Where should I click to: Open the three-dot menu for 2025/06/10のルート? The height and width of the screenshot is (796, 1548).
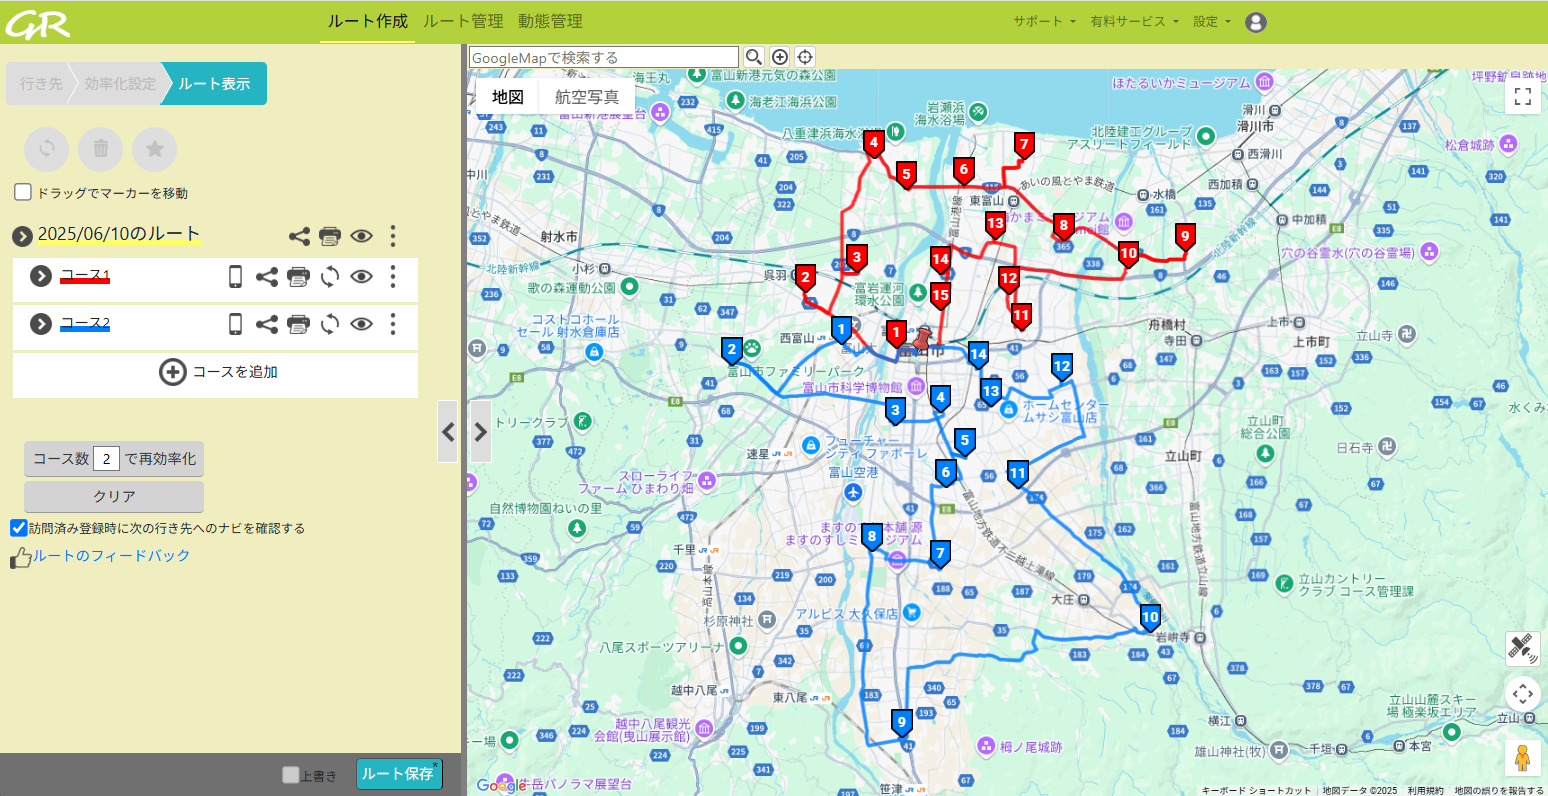coord(392,236)
